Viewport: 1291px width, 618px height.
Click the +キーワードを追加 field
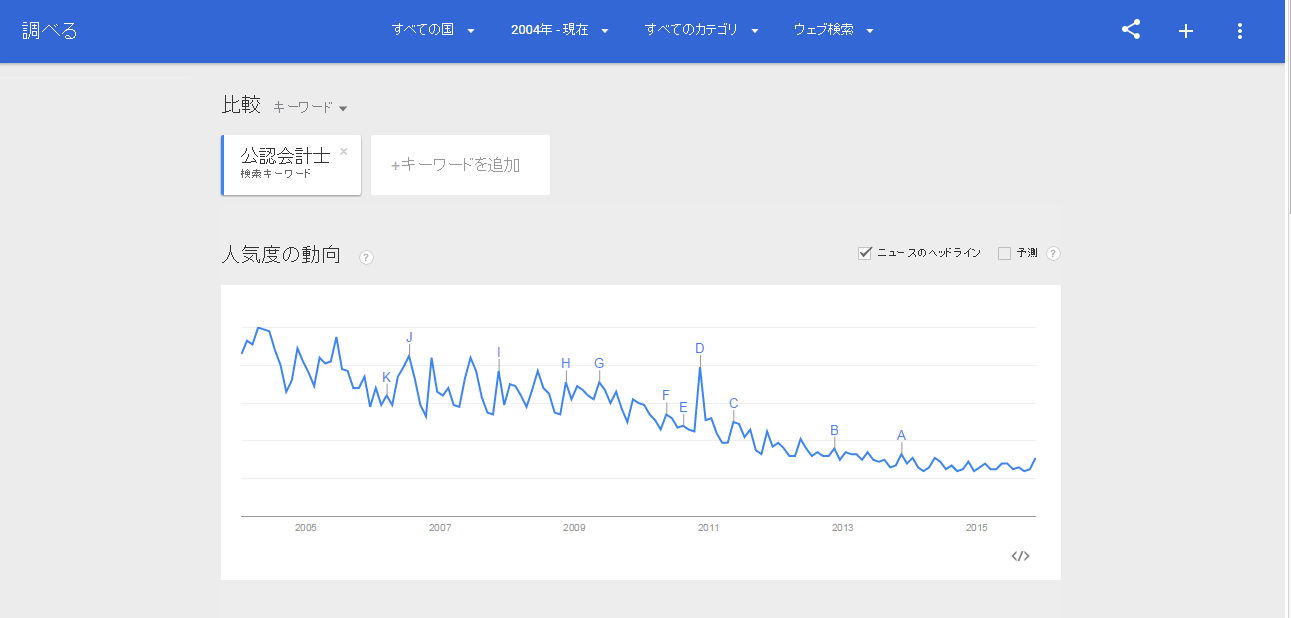460,165
